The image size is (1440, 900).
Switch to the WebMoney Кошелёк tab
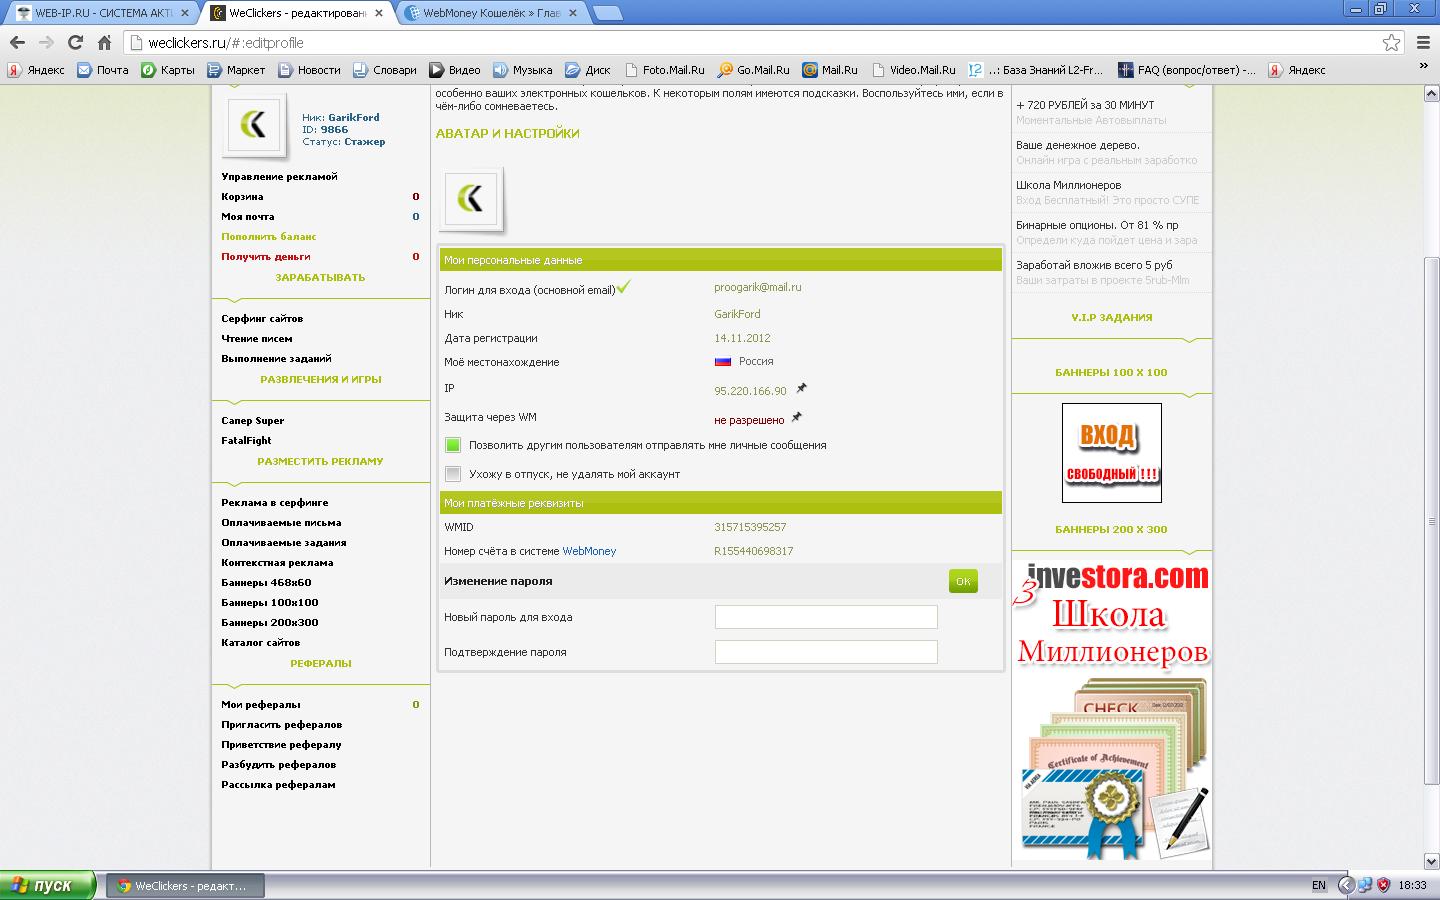(490, 13)
